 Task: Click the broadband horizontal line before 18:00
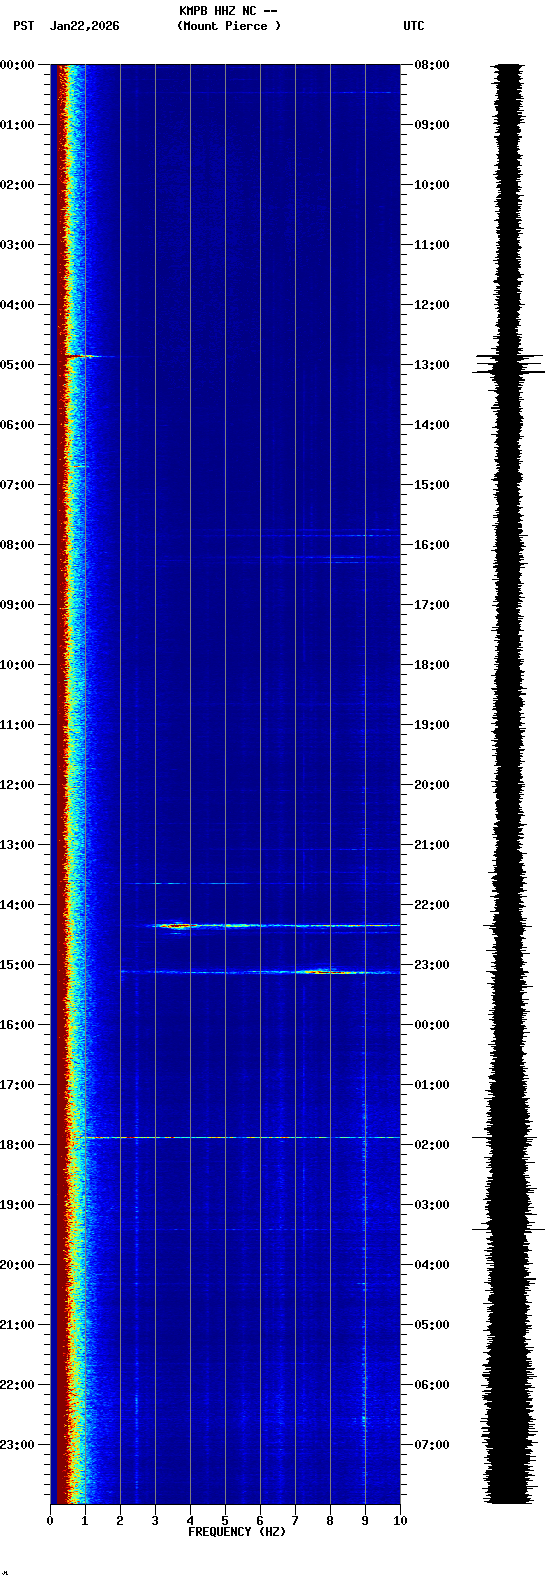(242, 1137)
